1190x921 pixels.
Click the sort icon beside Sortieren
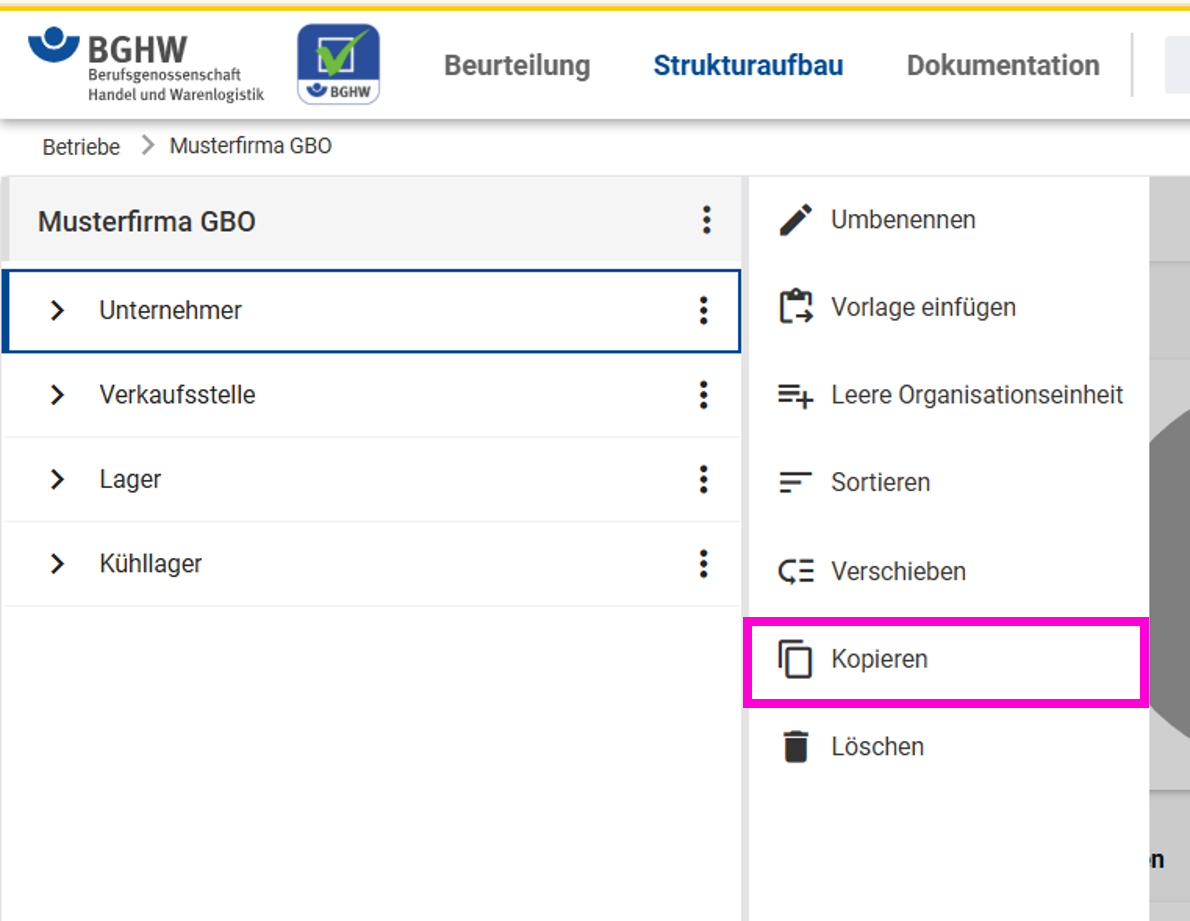796,483
